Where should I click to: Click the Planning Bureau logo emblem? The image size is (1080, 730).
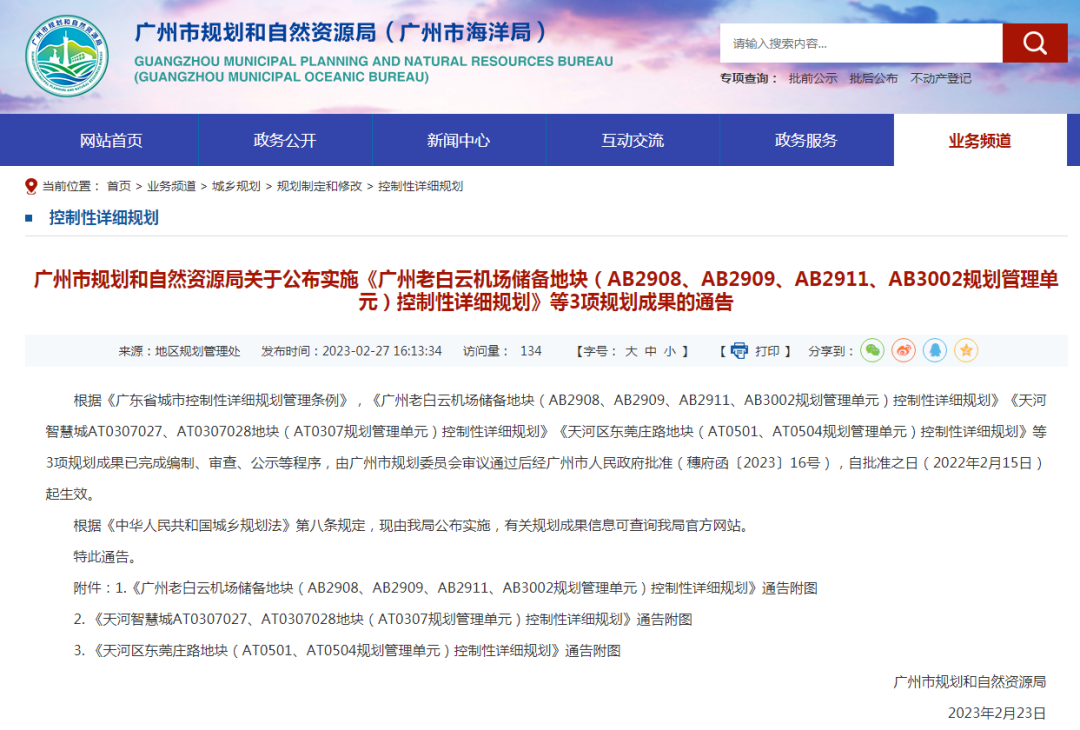tap(66, 54)
